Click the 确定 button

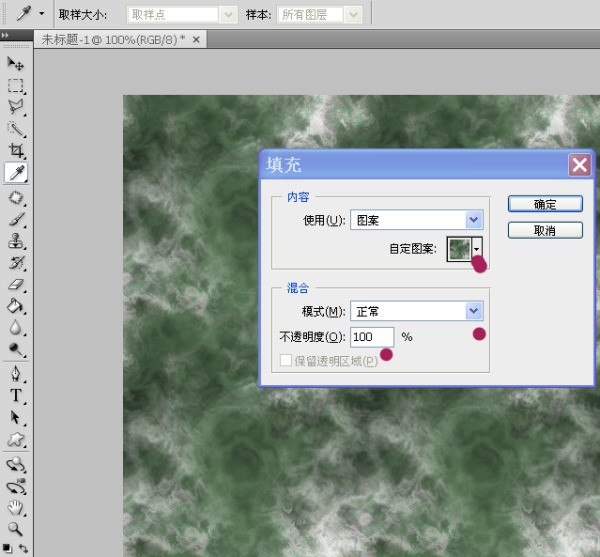point(545,204)
